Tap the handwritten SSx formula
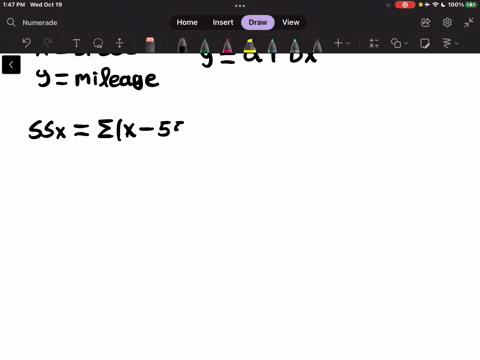Image resolution: width=480 pixels, height=360 pixels. point(106,130)
